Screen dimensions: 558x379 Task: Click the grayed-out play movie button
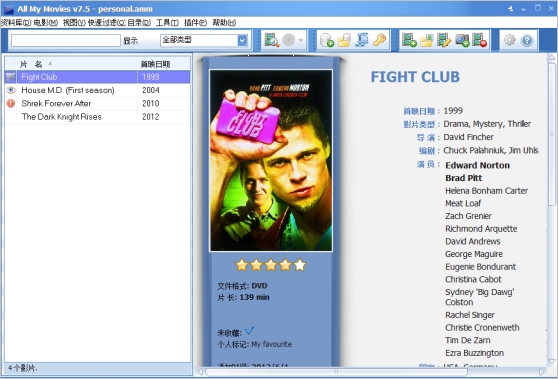(288, 40)
